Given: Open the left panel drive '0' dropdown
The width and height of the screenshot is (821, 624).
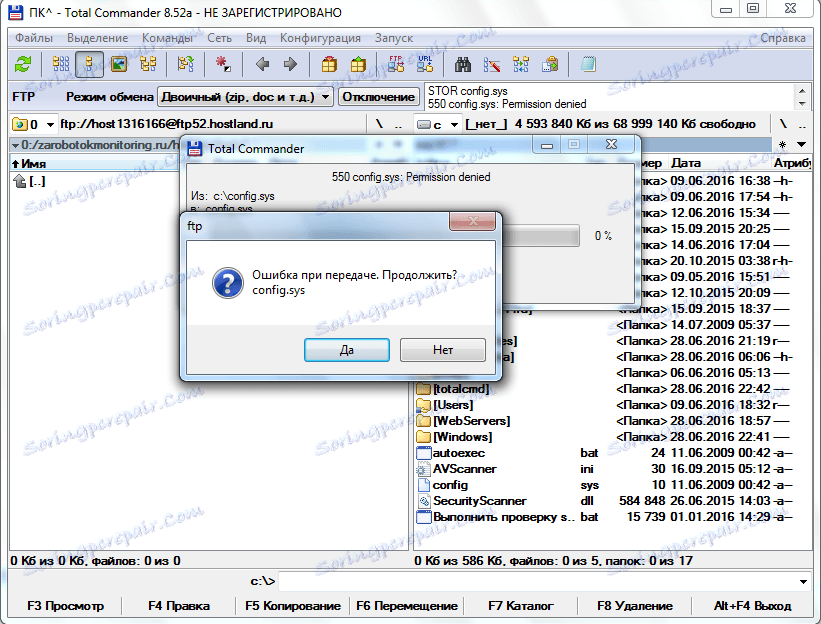Looking at the screenshot, I should (x=50, y=125).
